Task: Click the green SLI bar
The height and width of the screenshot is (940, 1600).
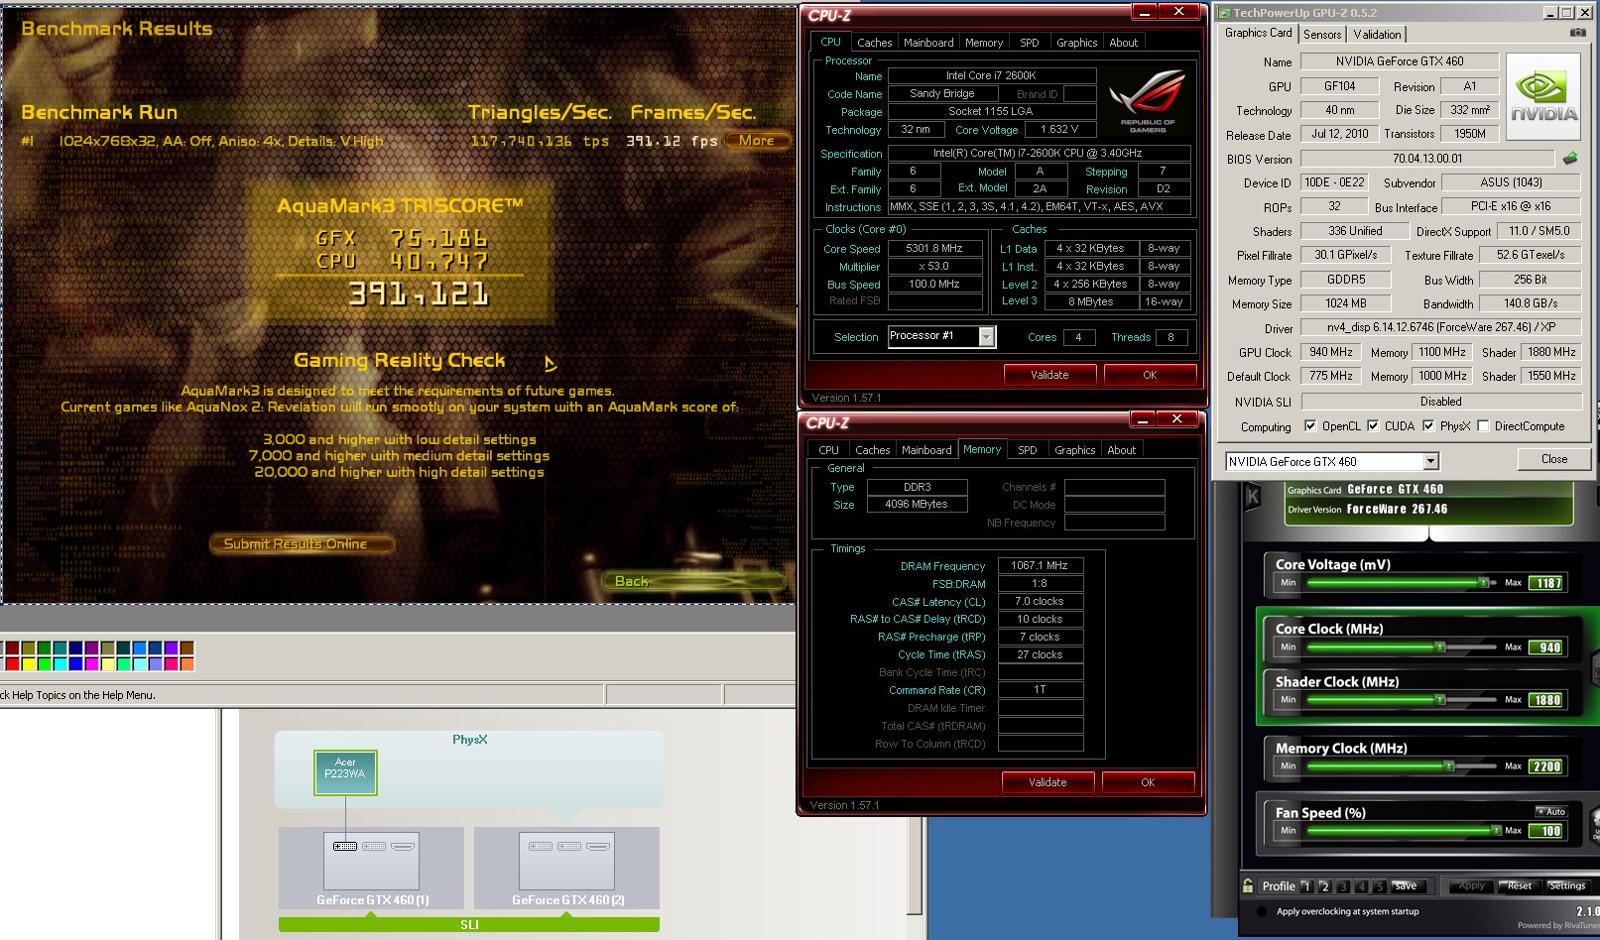Action: 469,924
